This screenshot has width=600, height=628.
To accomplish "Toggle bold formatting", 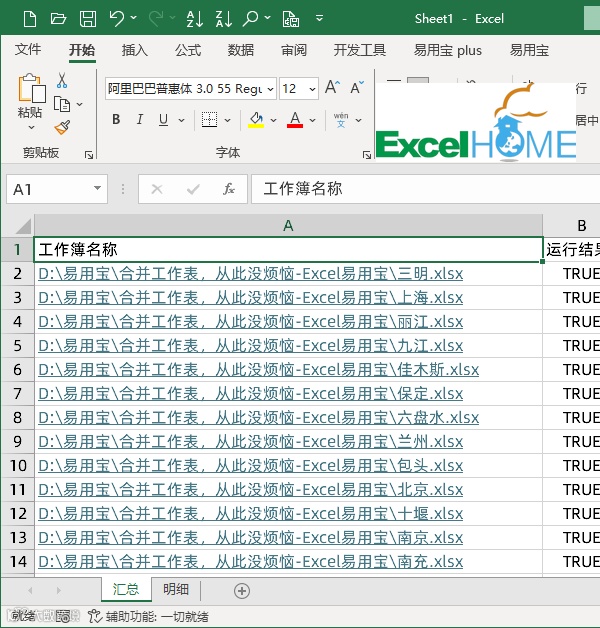I will click(x=116, y=119).
